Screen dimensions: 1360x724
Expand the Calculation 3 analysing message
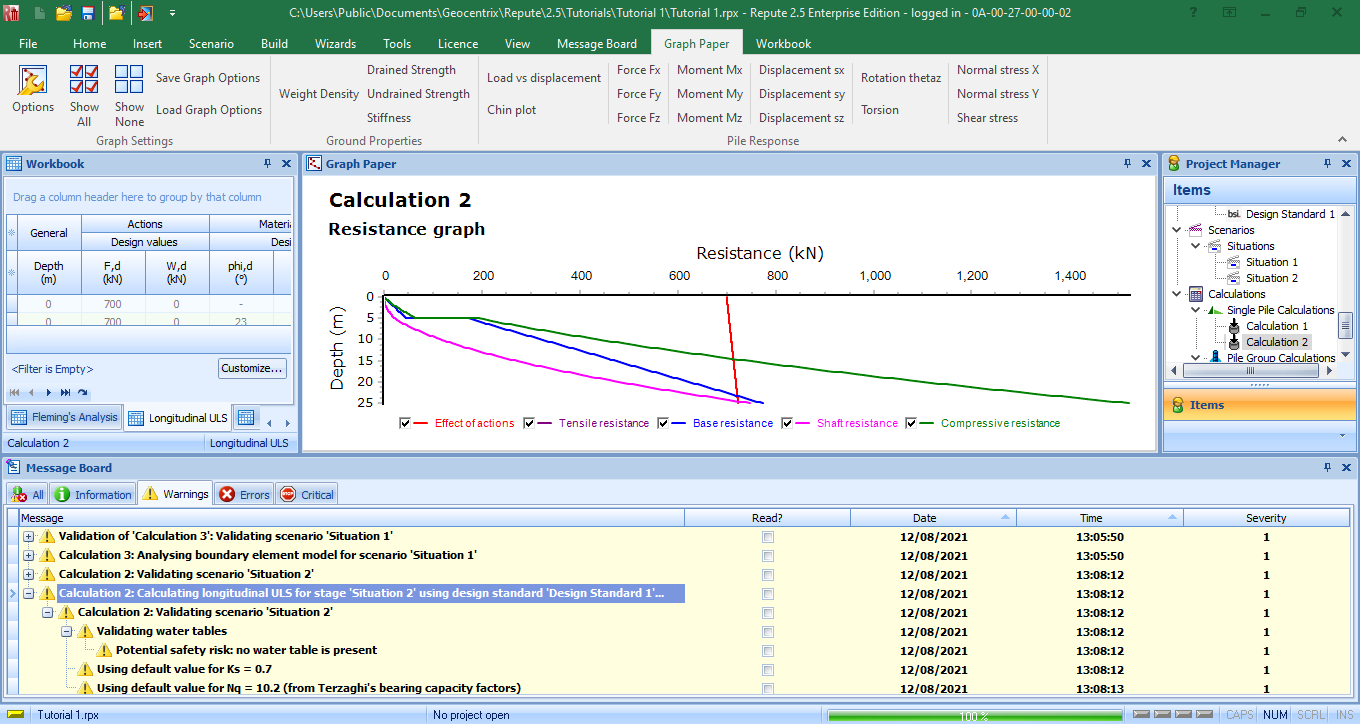29,556
